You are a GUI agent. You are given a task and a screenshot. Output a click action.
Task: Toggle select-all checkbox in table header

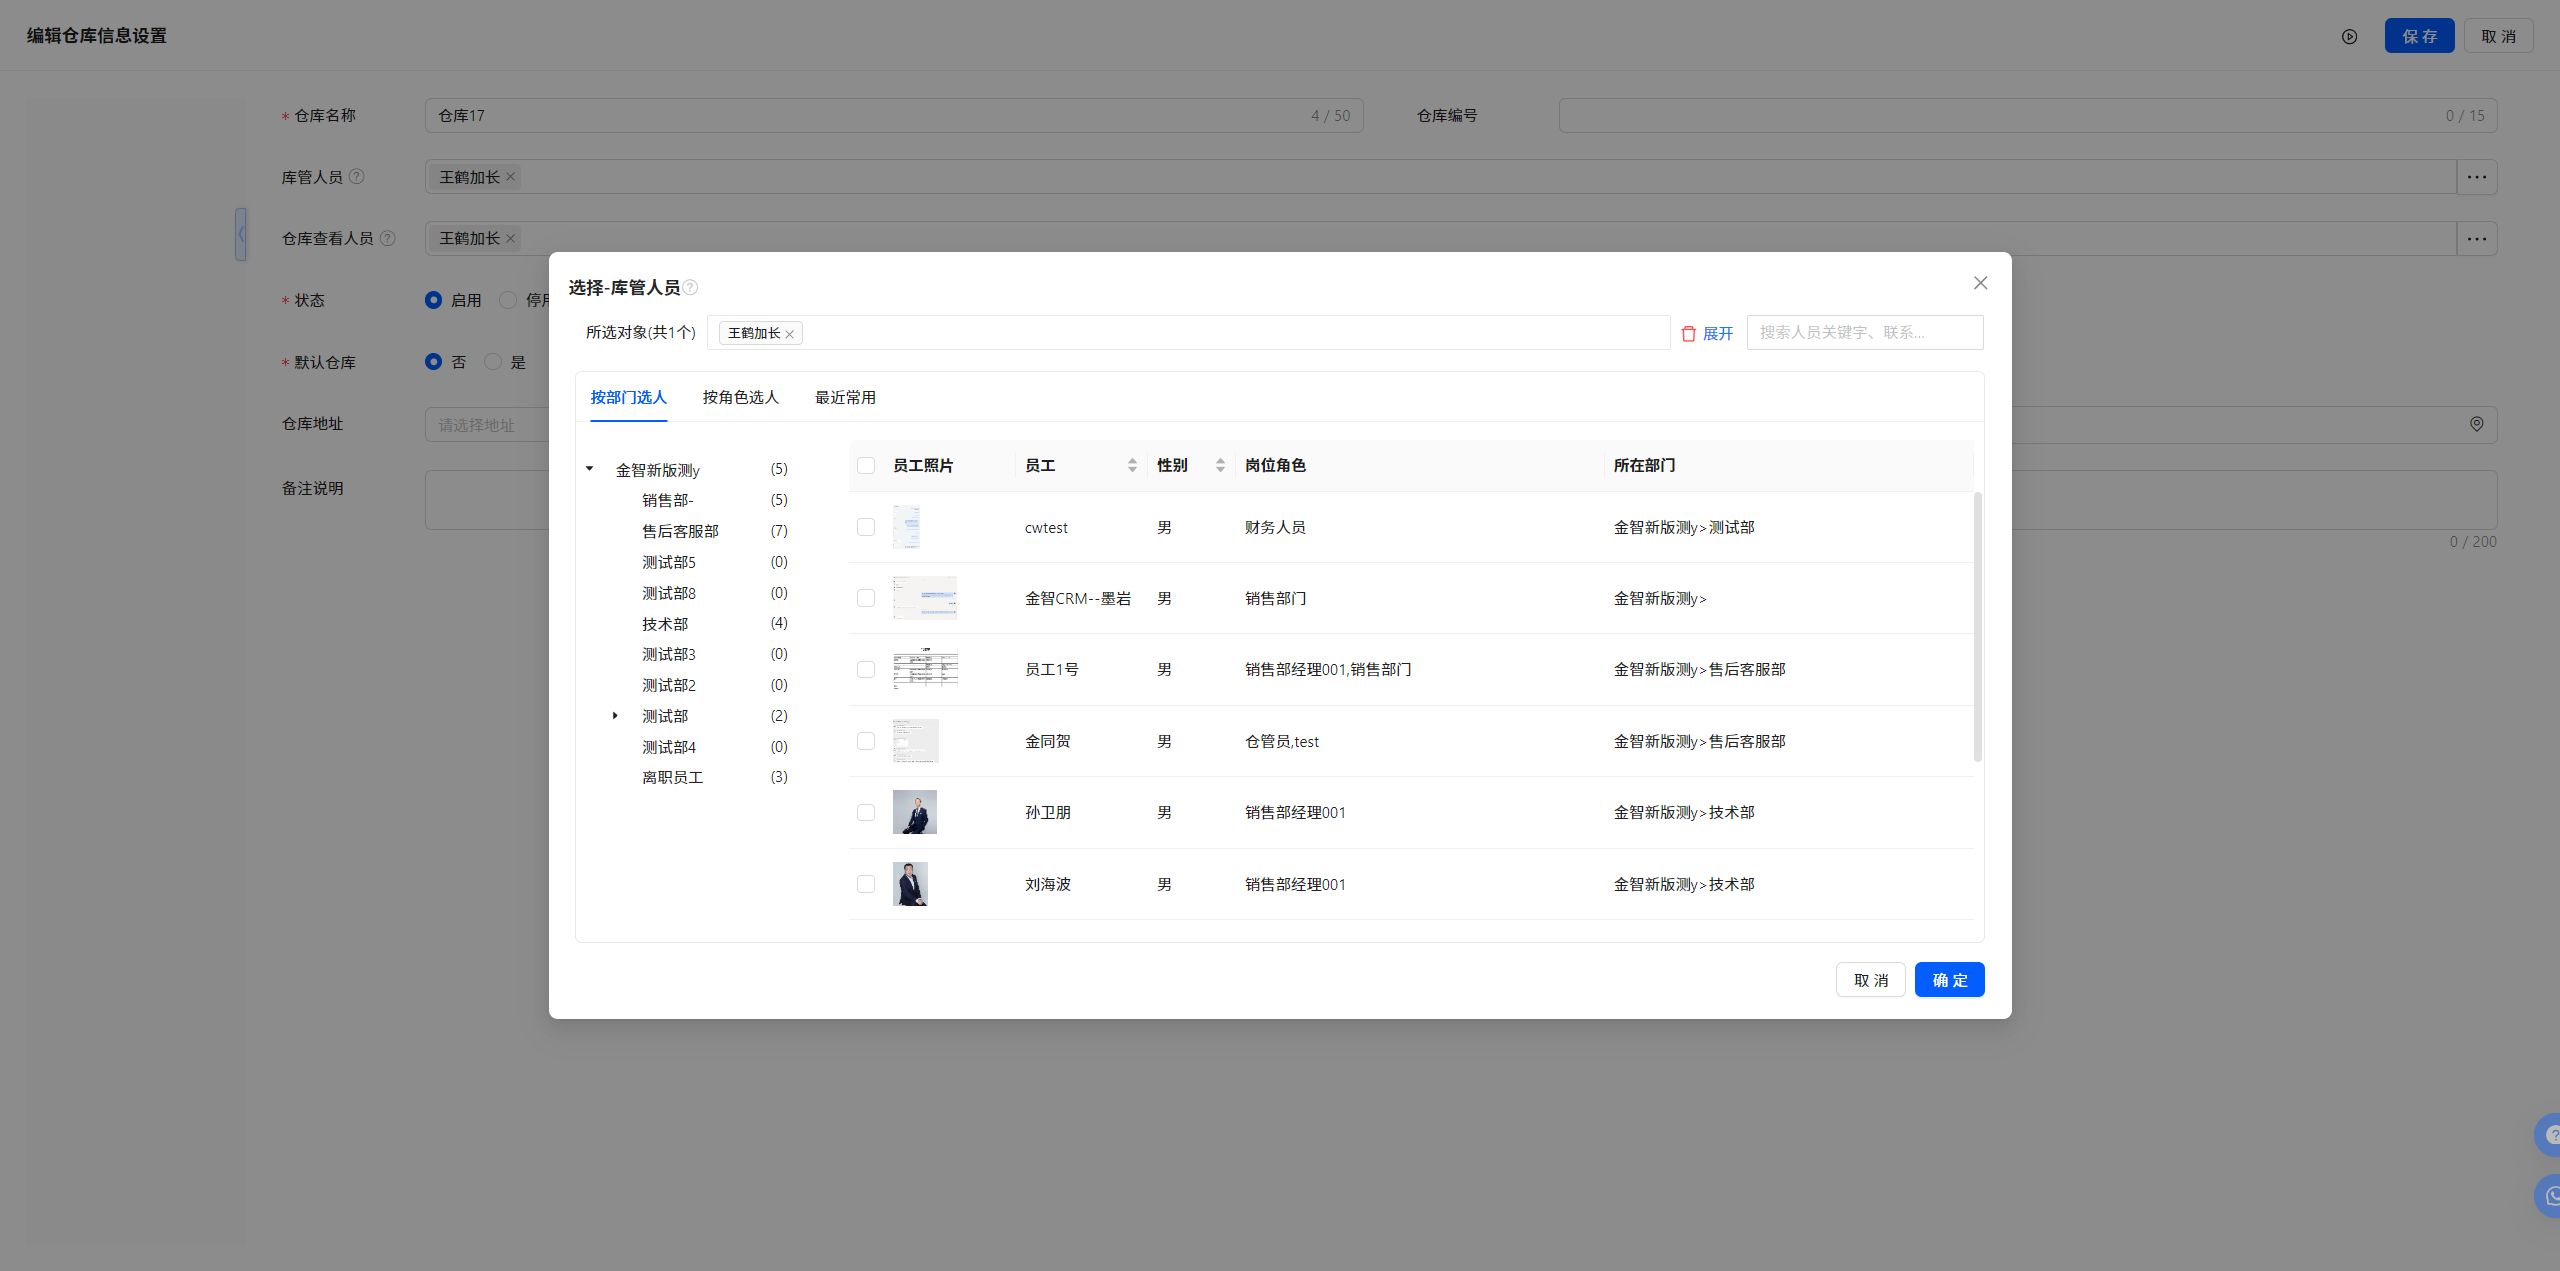pos(866,465)
